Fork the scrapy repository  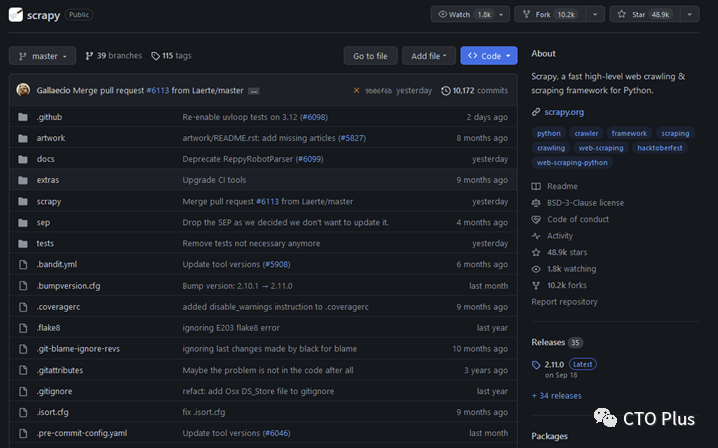(x=551, y=15)
